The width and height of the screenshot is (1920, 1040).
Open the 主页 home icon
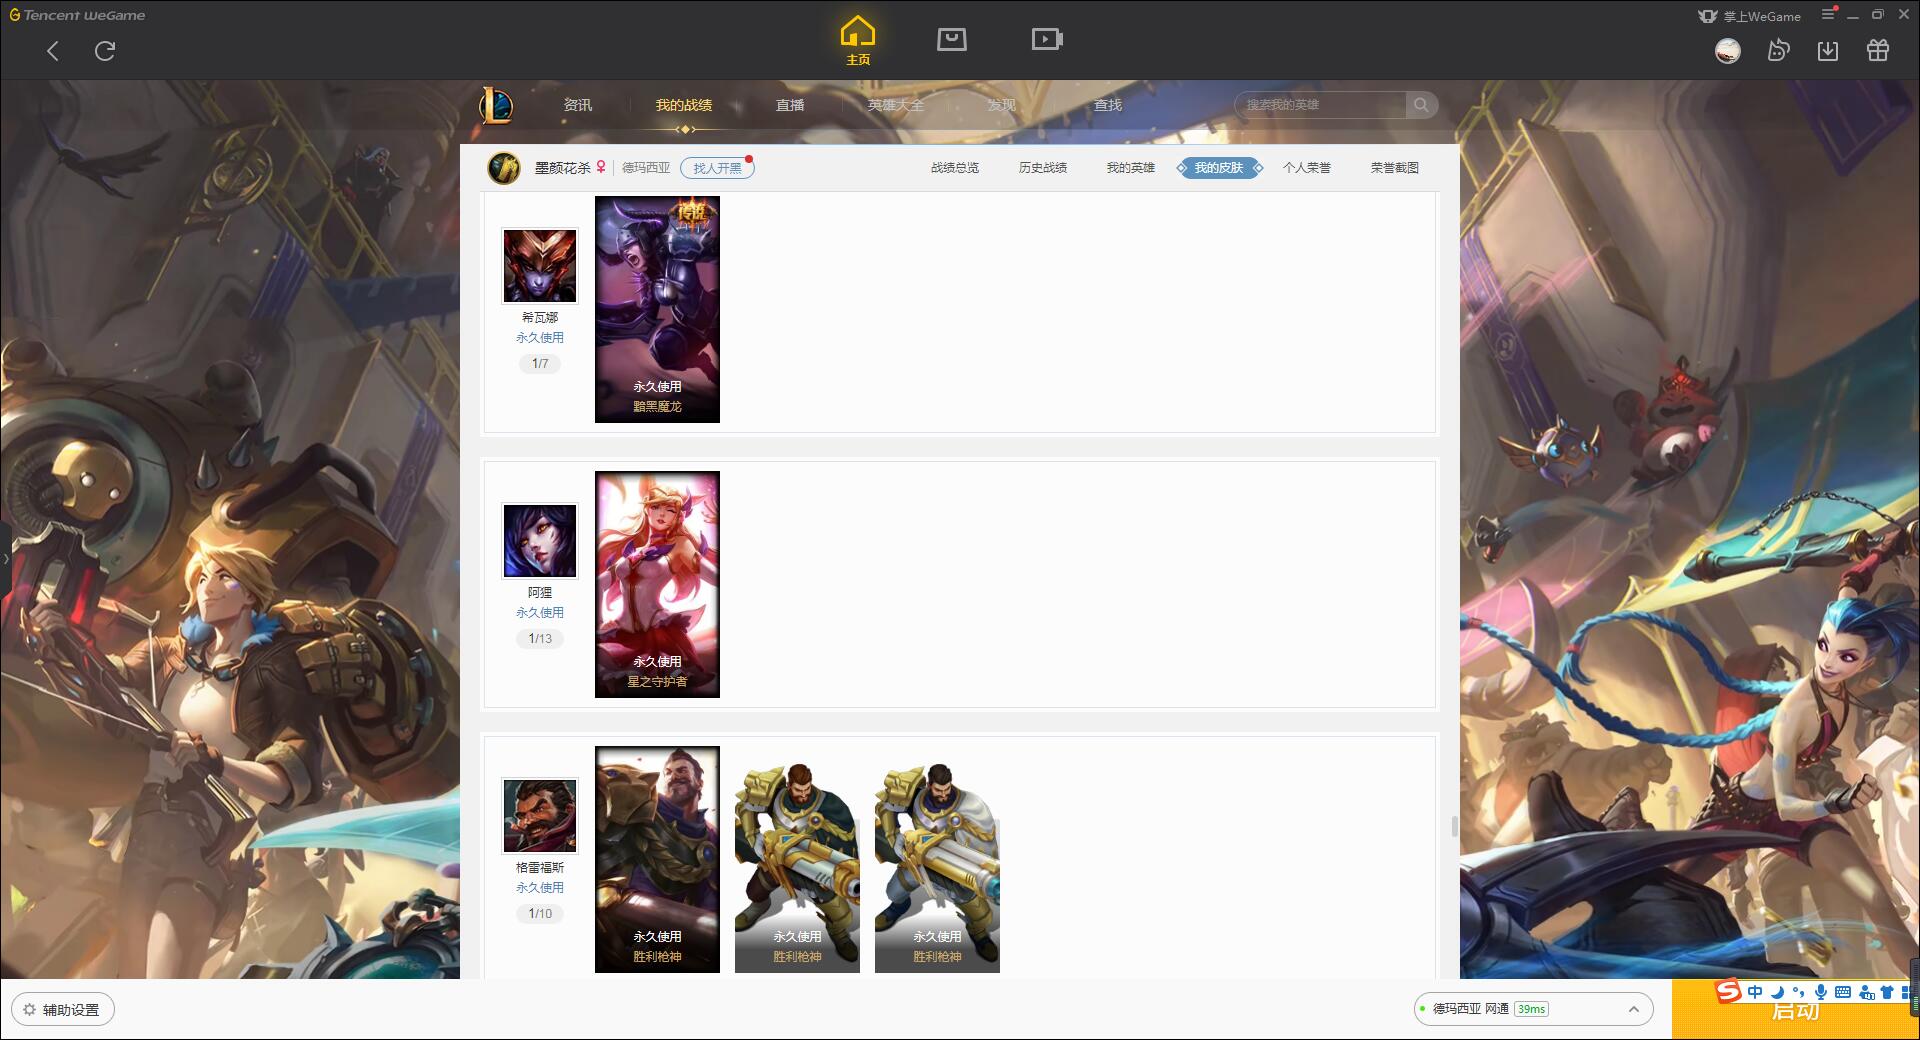coord(857,41)
